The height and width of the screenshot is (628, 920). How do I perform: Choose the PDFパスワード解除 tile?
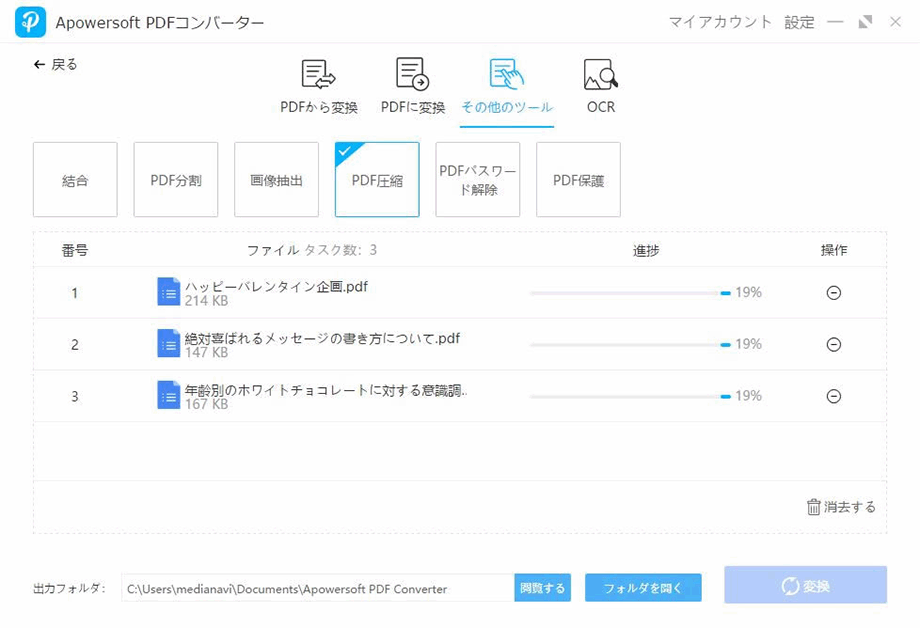(x=478, y=180)
